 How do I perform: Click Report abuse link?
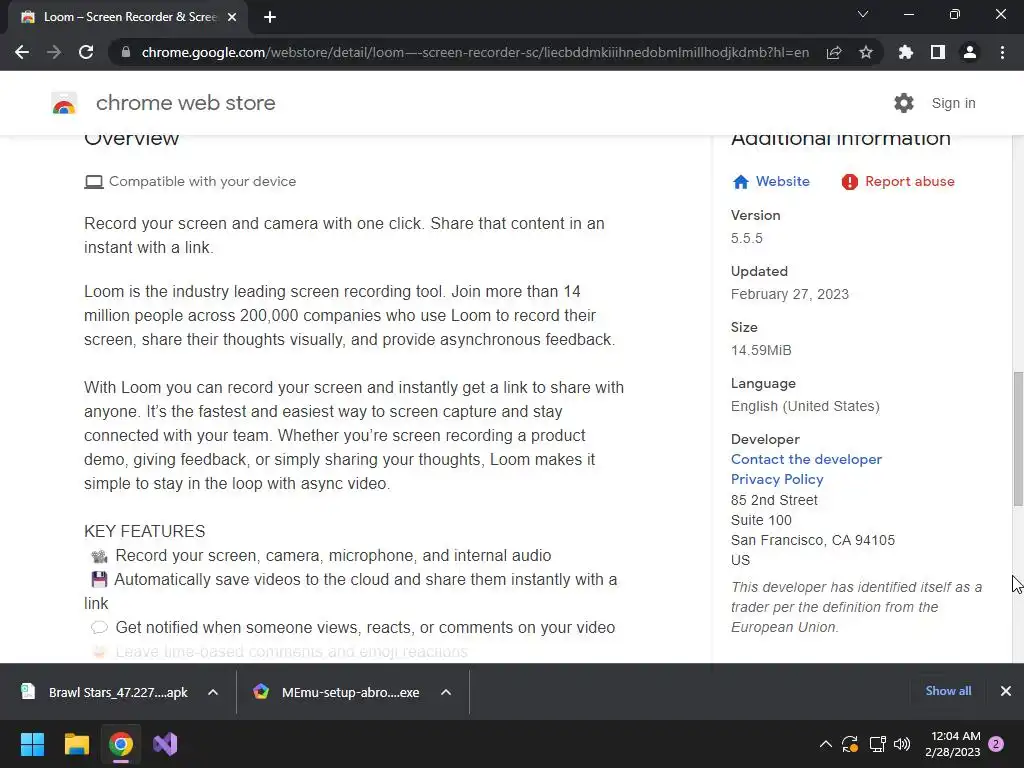[910, 182]
